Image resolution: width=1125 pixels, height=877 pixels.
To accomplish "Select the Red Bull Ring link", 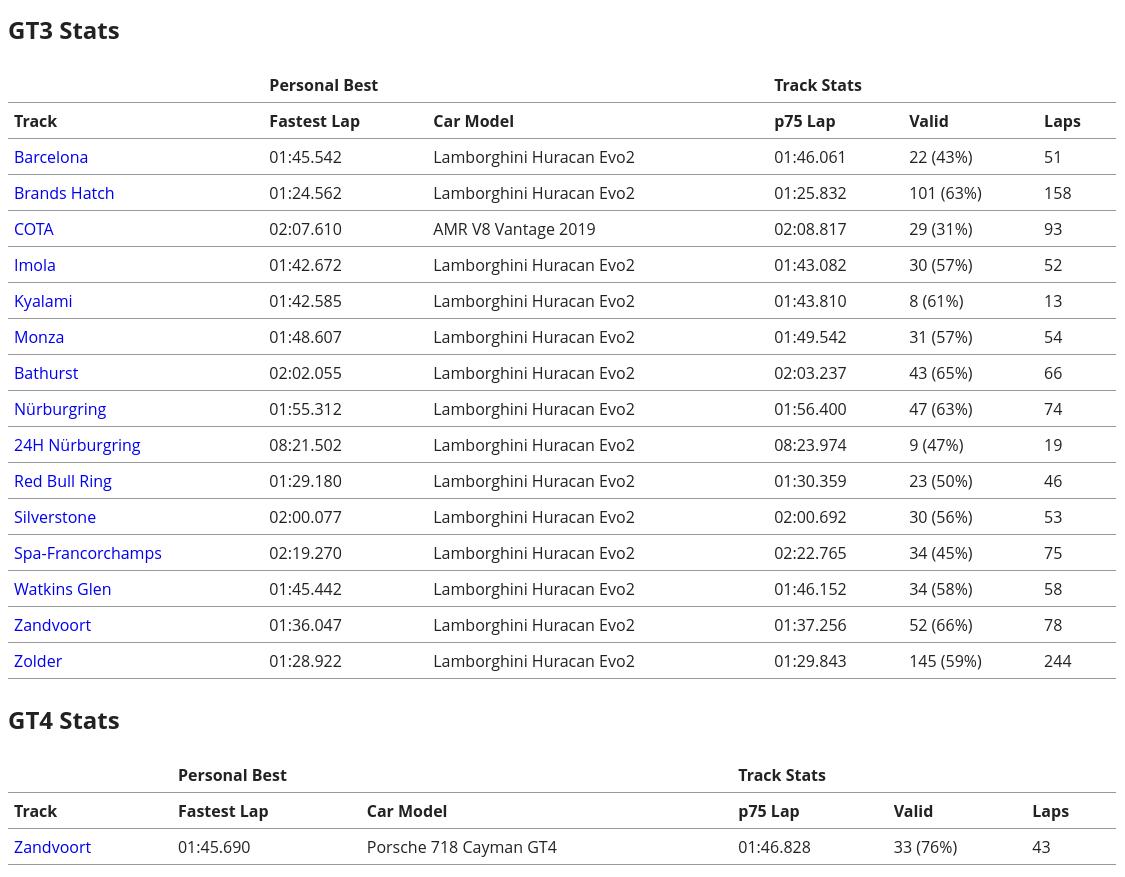I will [x=63, y=481].
